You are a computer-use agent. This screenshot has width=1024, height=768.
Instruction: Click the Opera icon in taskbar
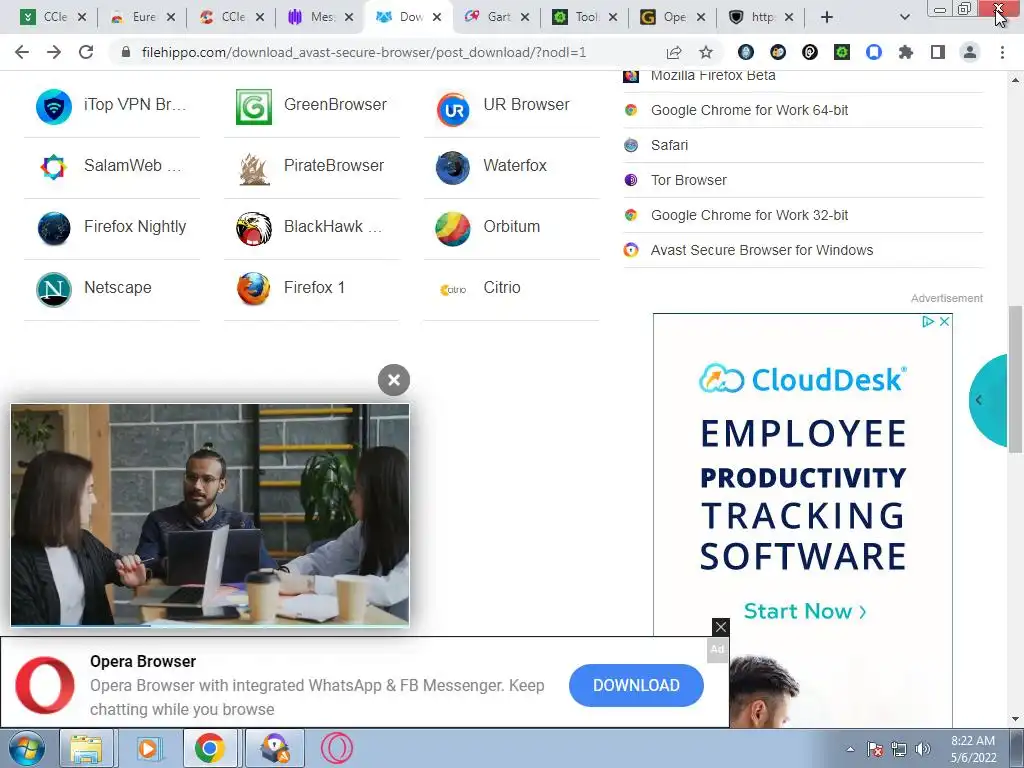coord(337,748)
